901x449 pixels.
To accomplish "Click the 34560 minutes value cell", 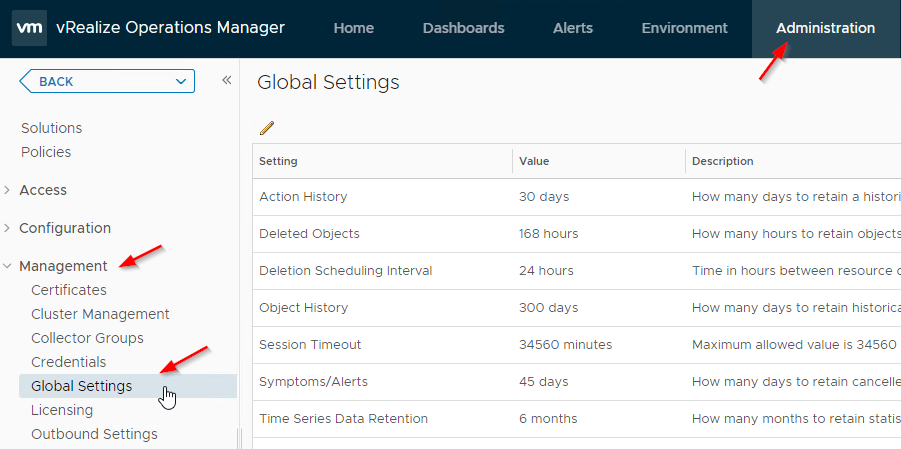I will pyautogui.click(x=565, y=345).
